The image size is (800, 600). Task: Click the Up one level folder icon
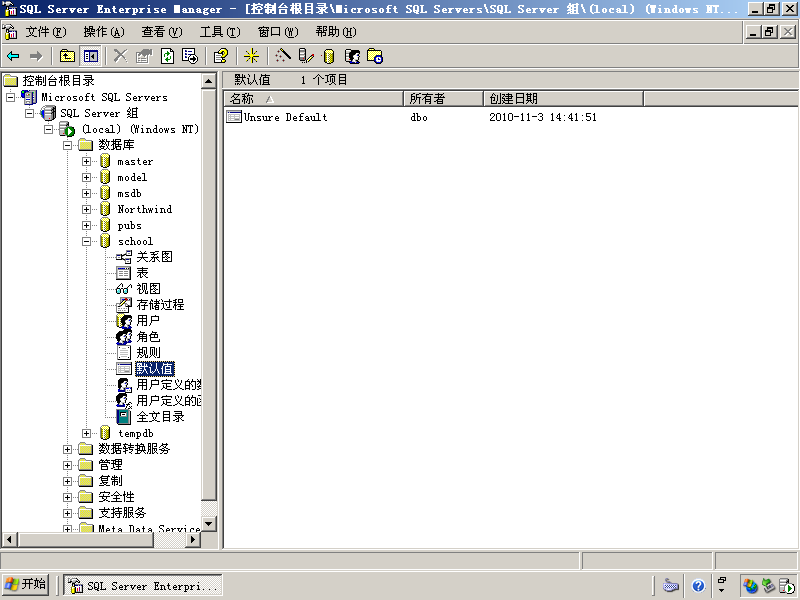[67, 56]
